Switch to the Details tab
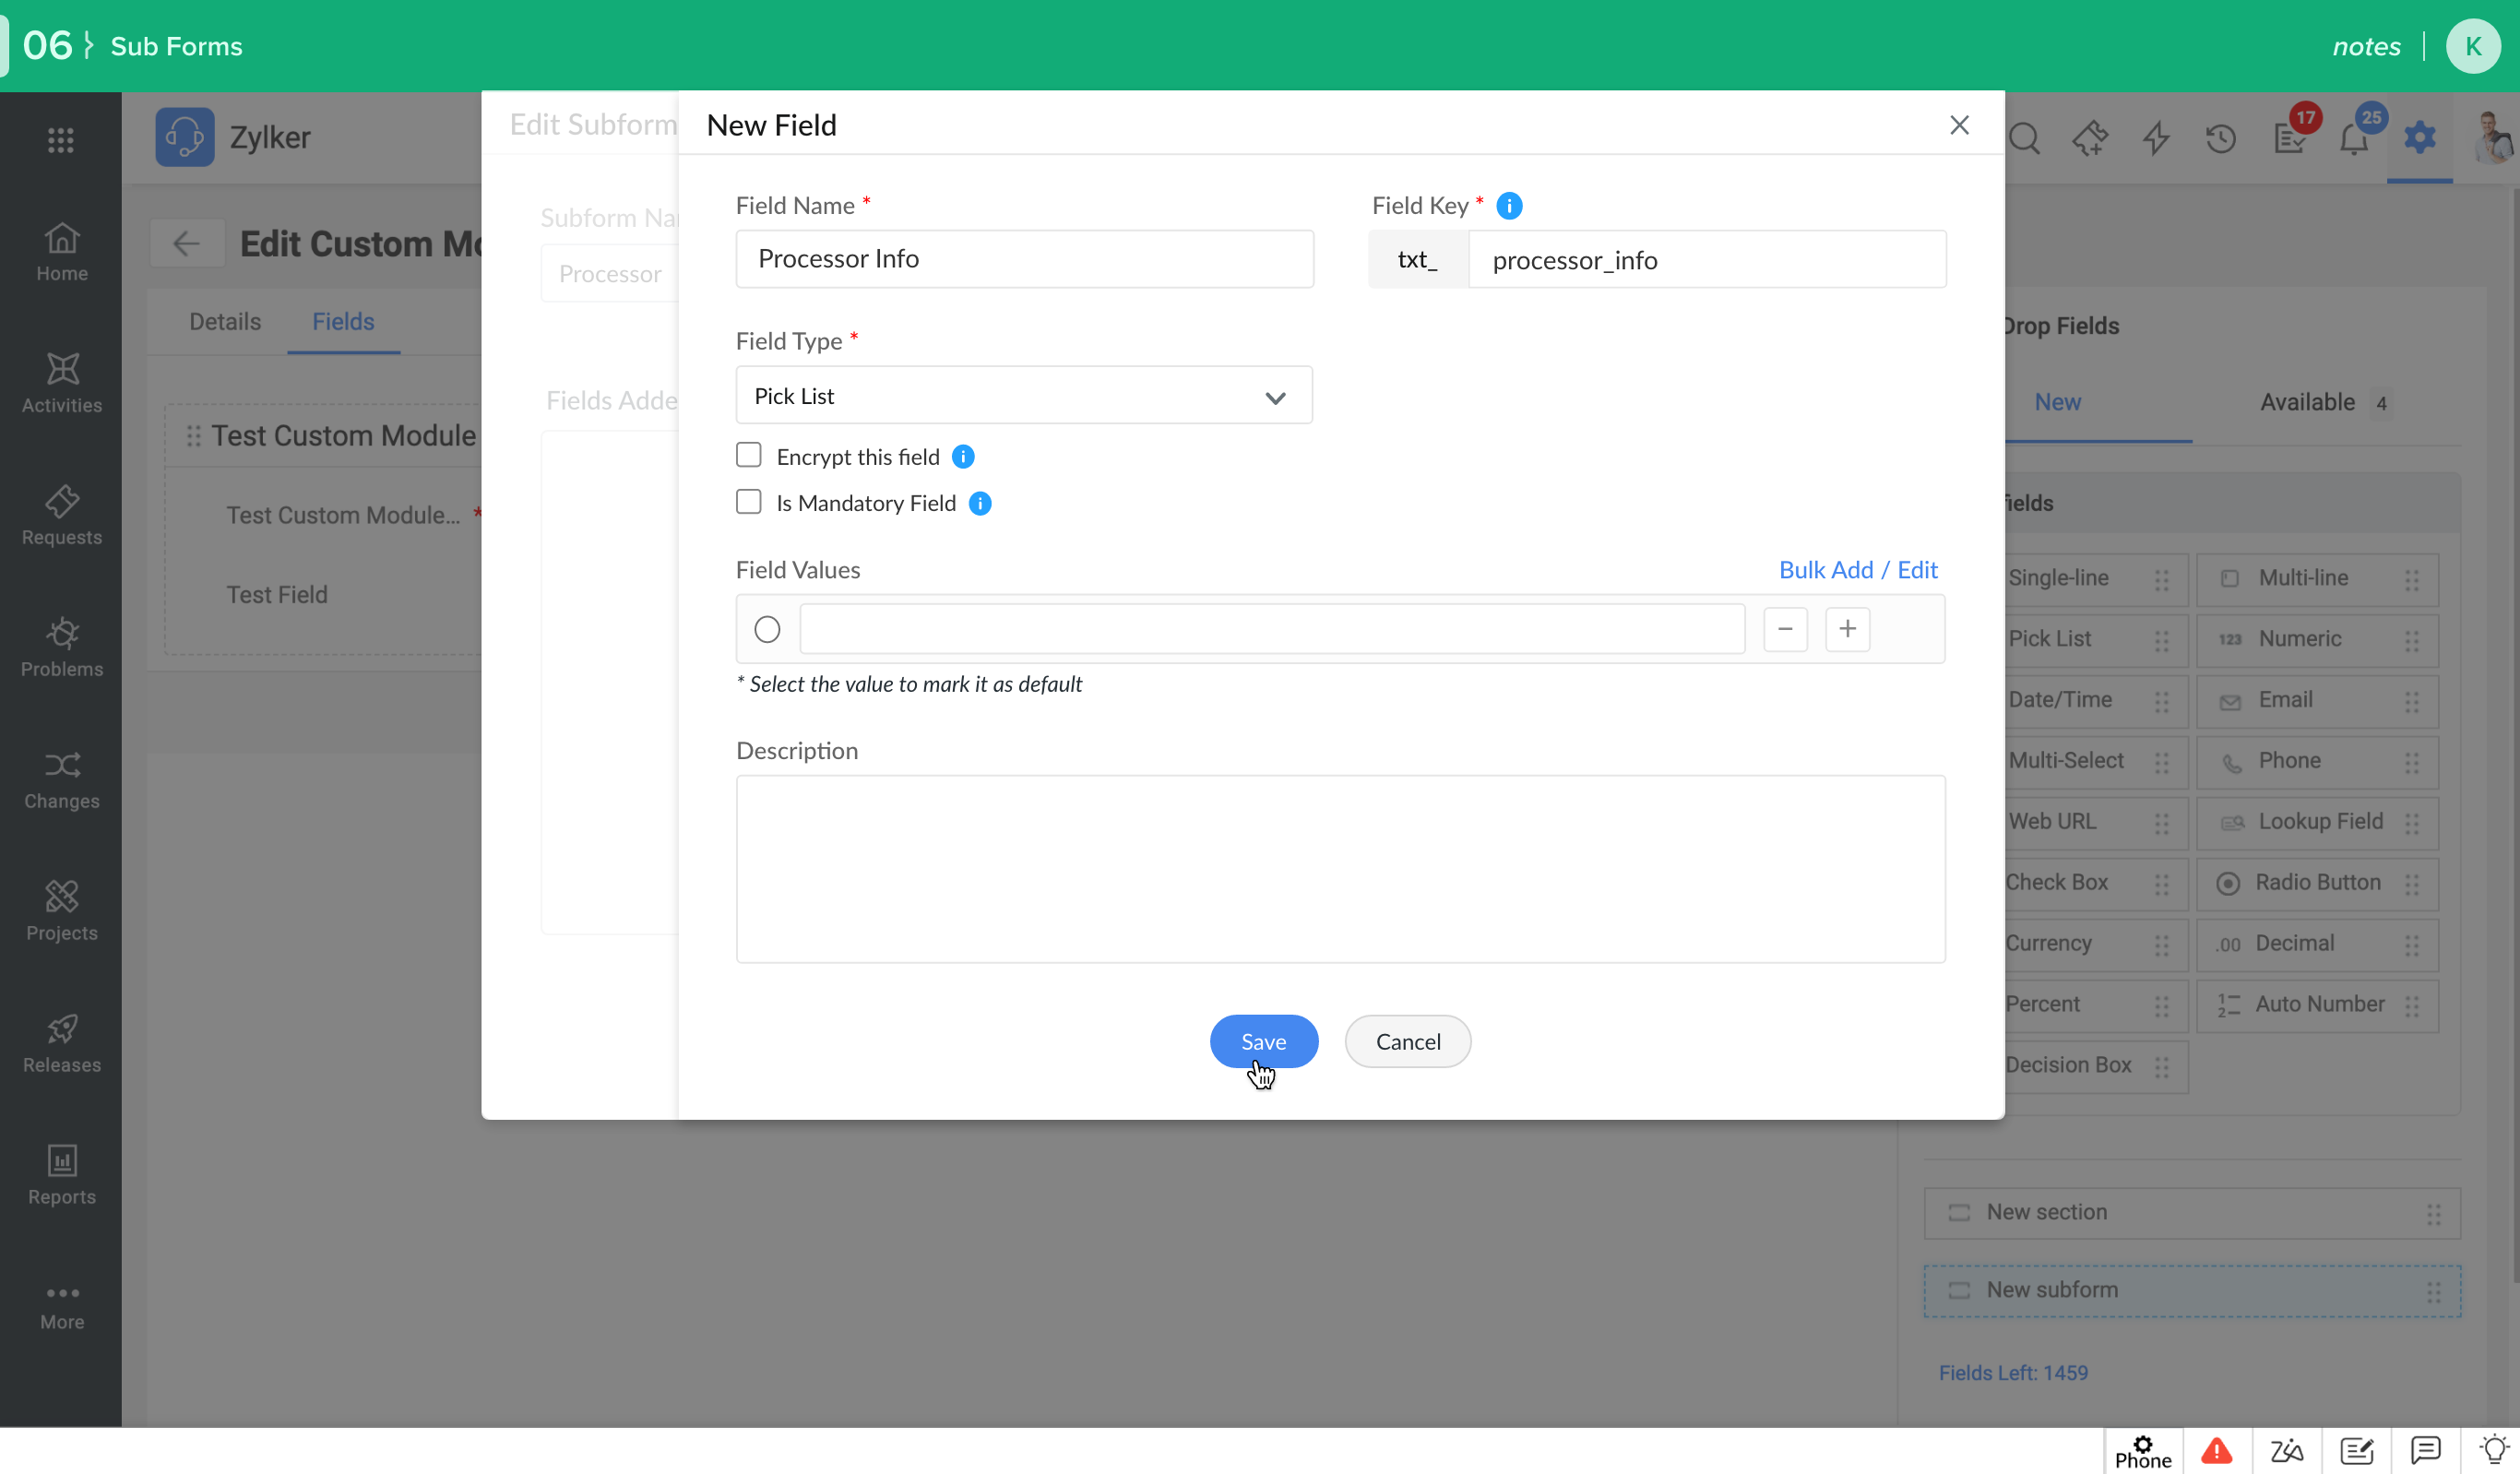The width and height of the screenshot is (2520, 1474). coord(225,322)
